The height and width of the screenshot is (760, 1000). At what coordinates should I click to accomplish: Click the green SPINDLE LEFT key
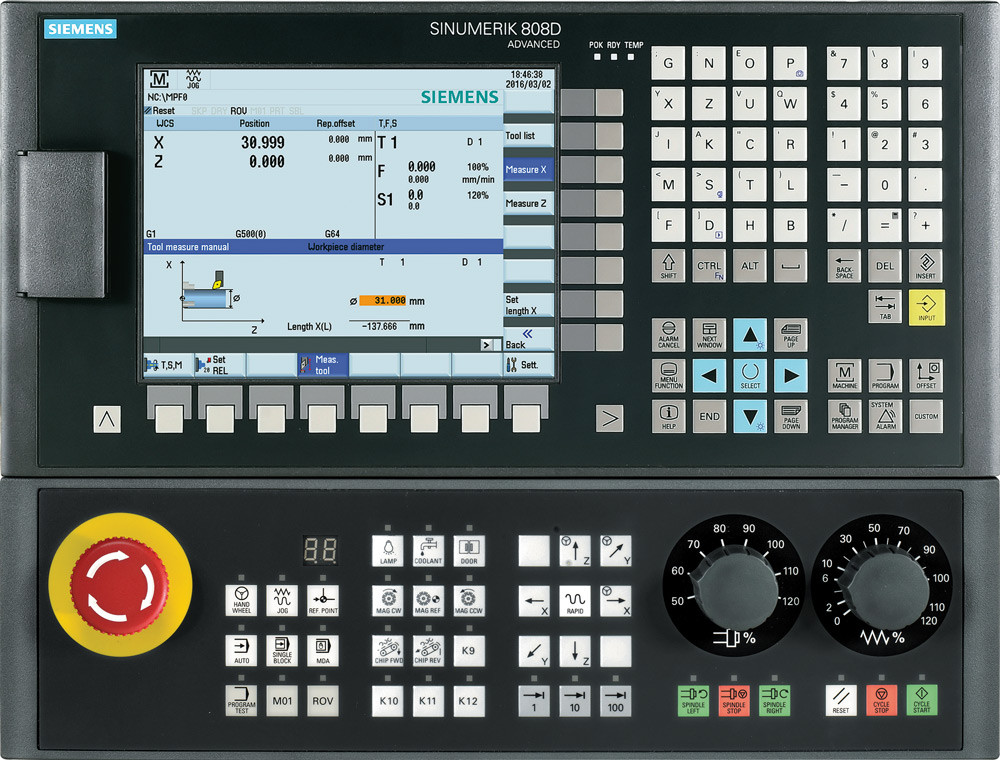[693, 700]
